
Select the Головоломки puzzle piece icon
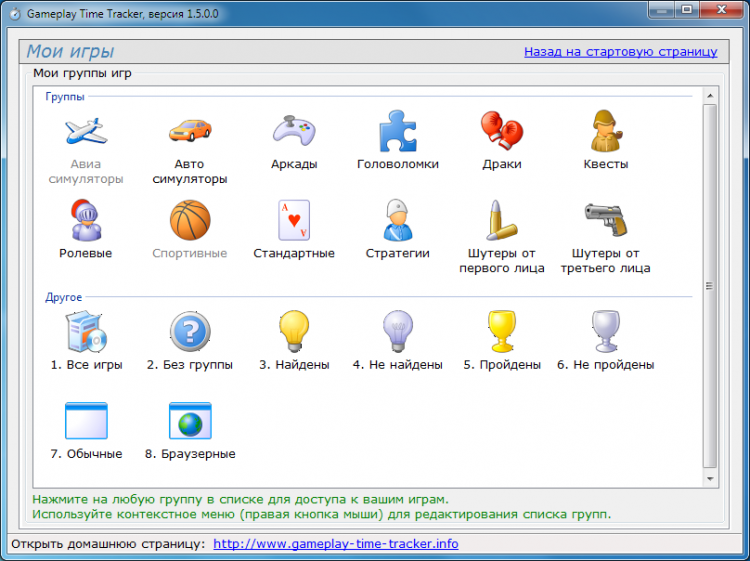point(398,131)
